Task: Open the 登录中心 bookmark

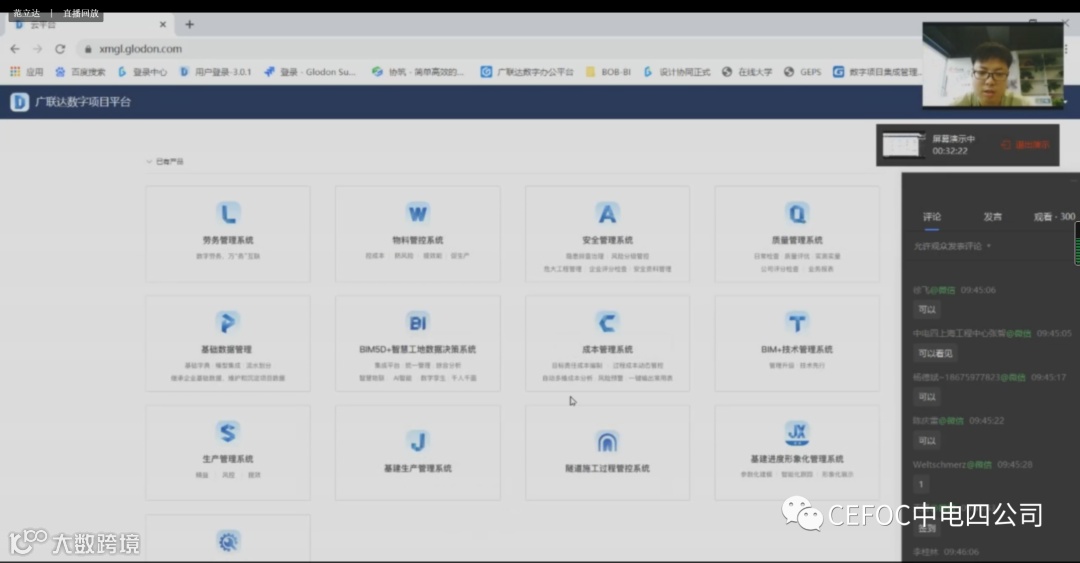Action: click(x=143, y=72)
